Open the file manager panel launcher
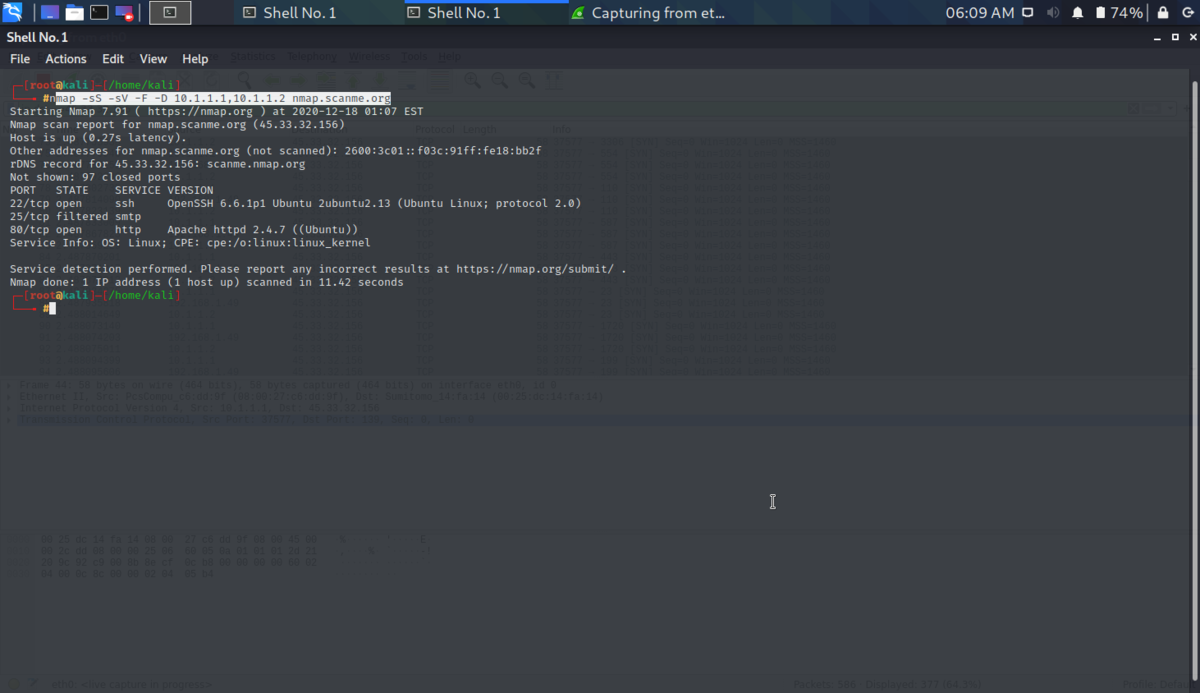The width and height of the screenshot is (1200, 693). [75, 13]
